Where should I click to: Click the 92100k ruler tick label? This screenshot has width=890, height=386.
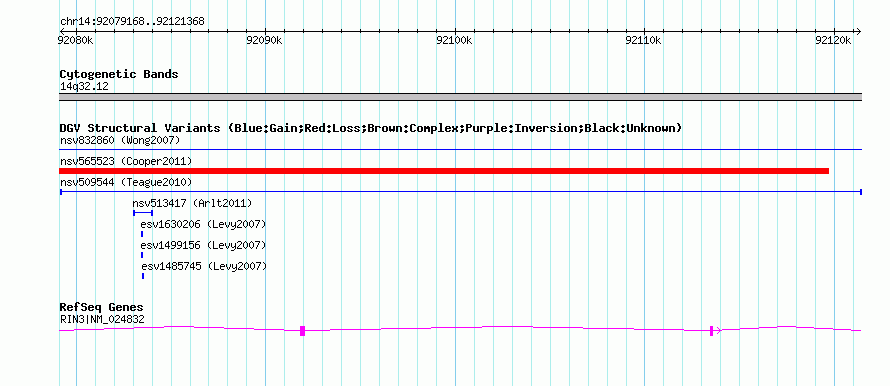(x=454, y=40)
